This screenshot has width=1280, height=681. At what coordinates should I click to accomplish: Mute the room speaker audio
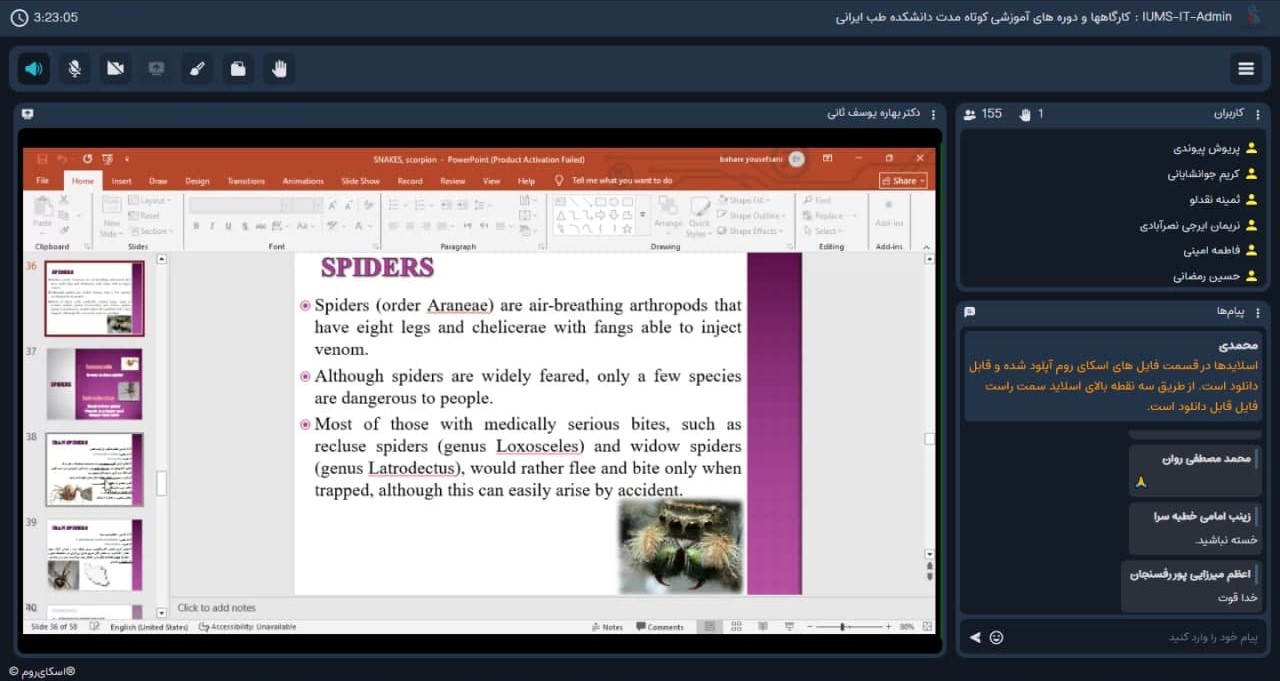(x=34, y=68)
